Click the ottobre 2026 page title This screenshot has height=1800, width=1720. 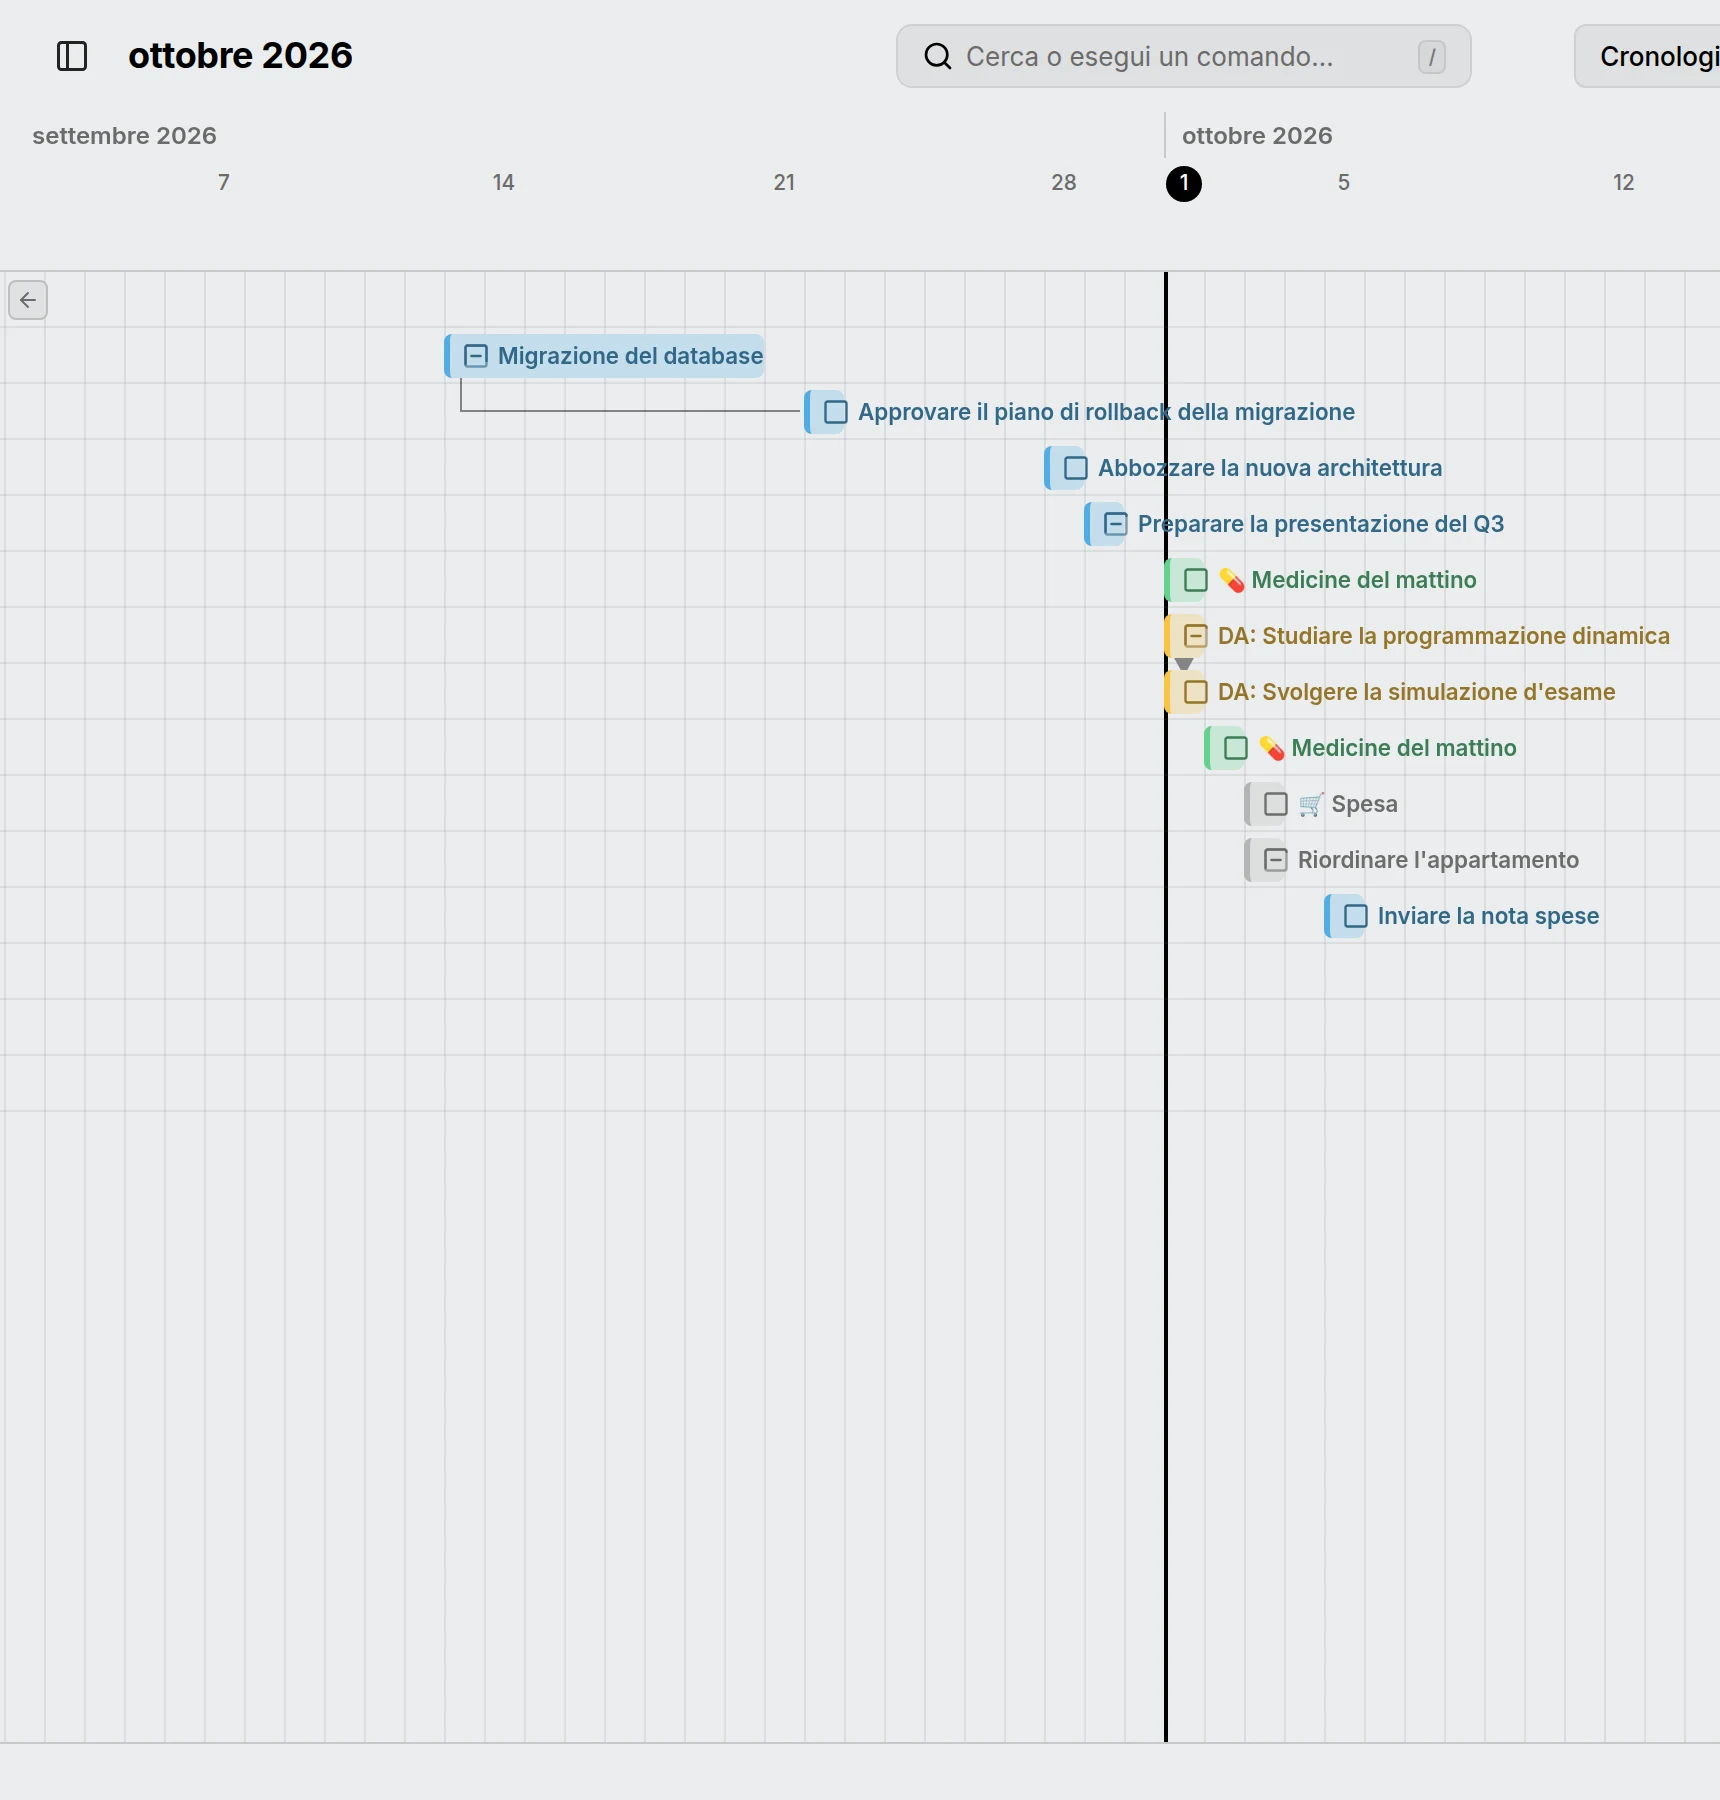point(240,55)
